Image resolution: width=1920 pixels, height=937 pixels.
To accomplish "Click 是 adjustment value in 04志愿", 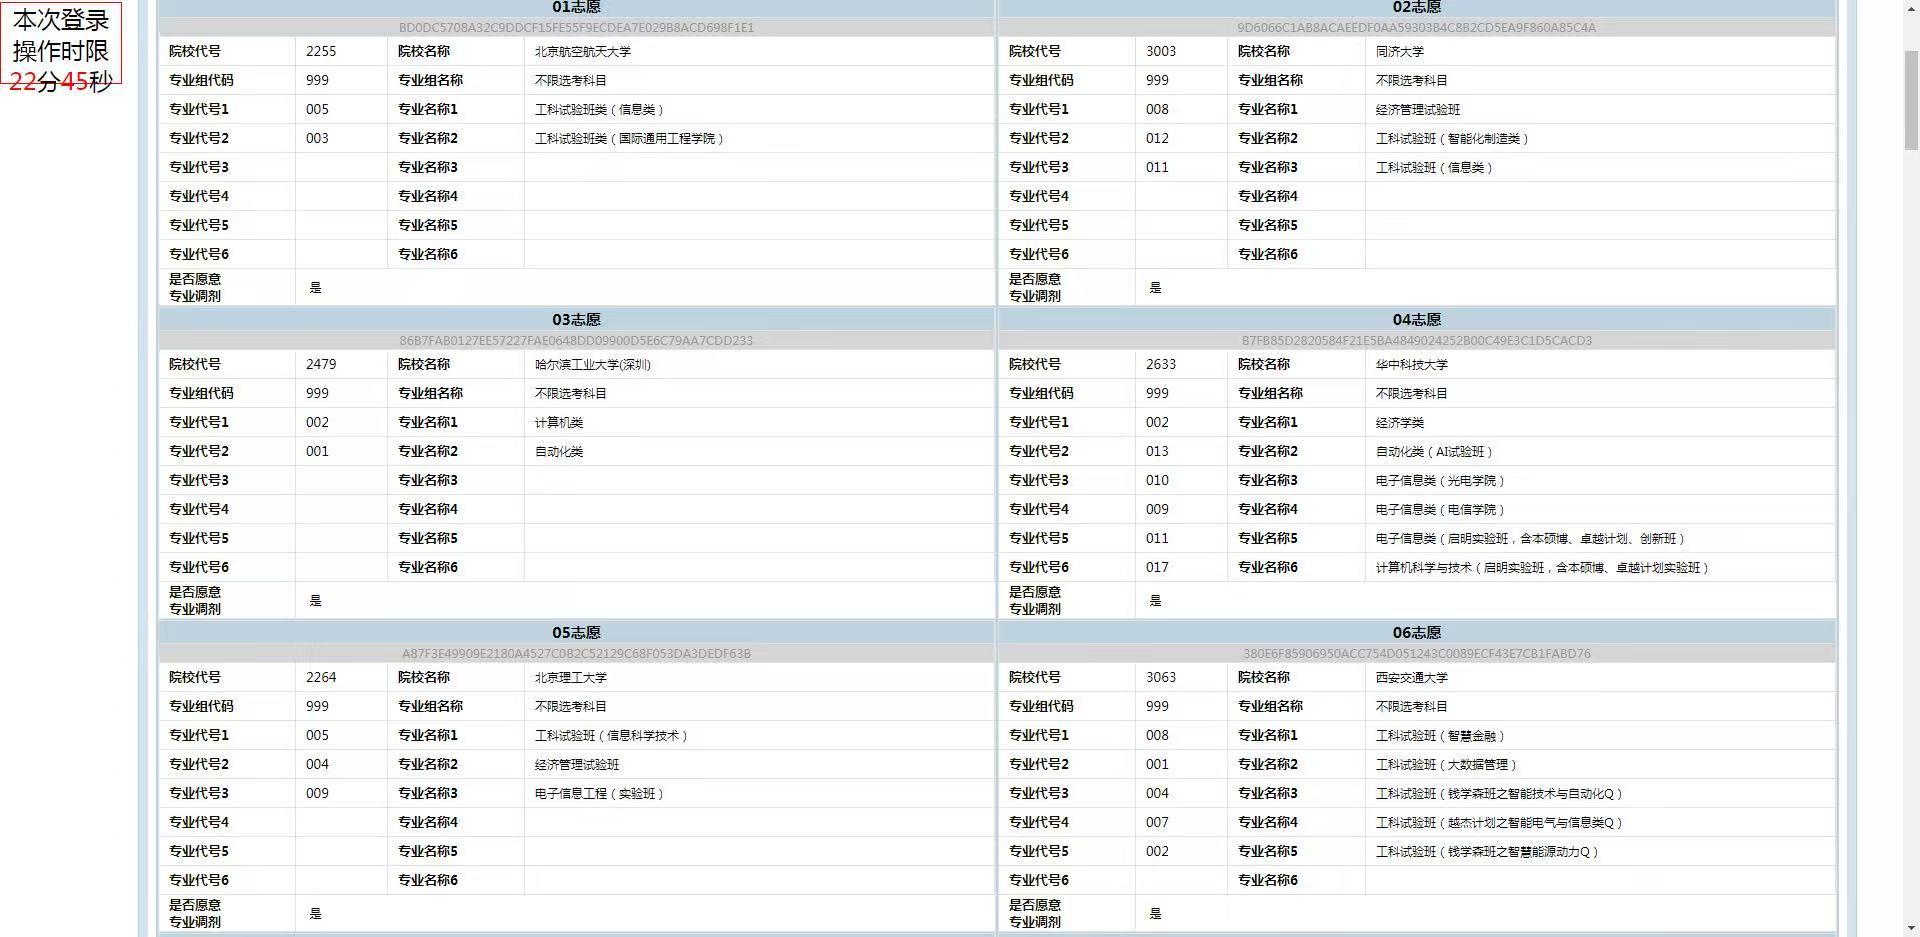I will [1155, 600].
